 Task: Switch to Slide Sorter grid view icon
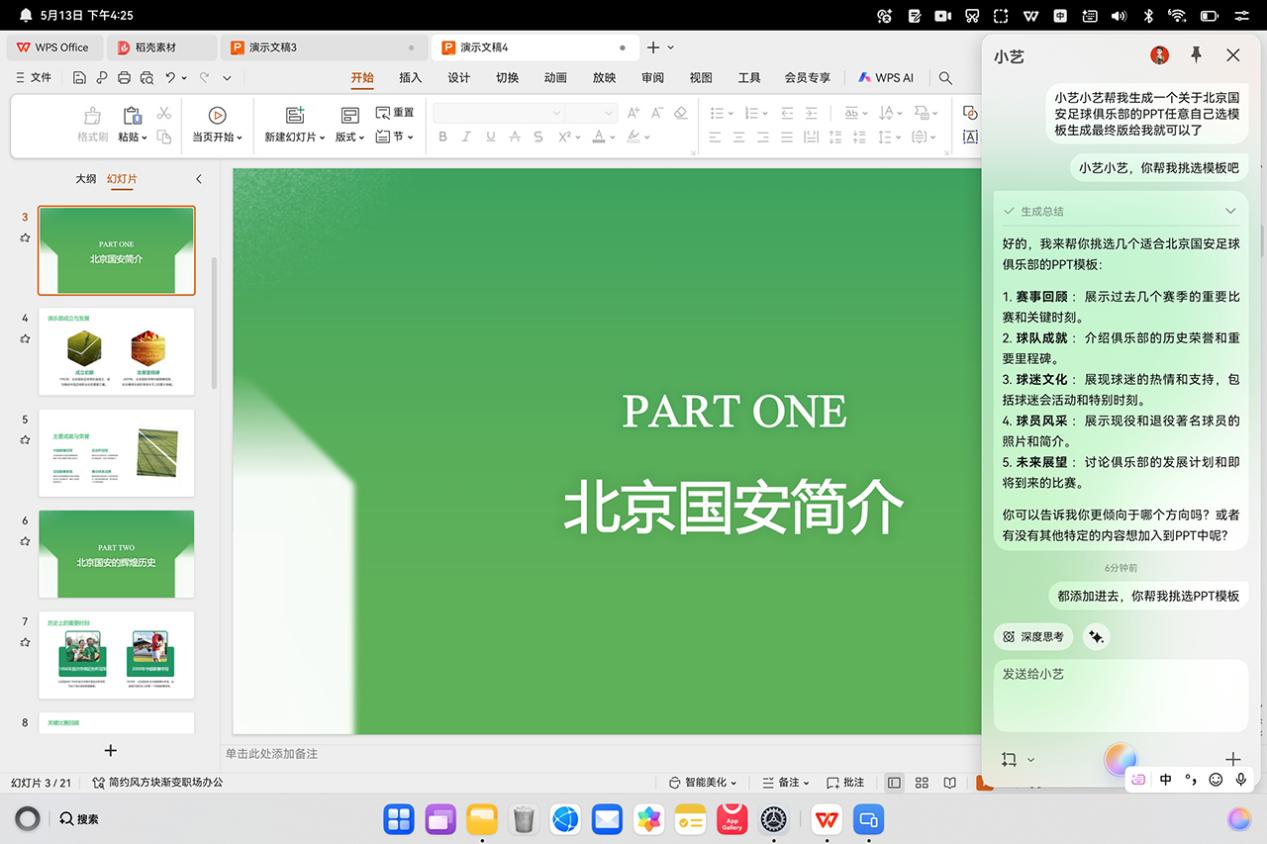(922, 782)
